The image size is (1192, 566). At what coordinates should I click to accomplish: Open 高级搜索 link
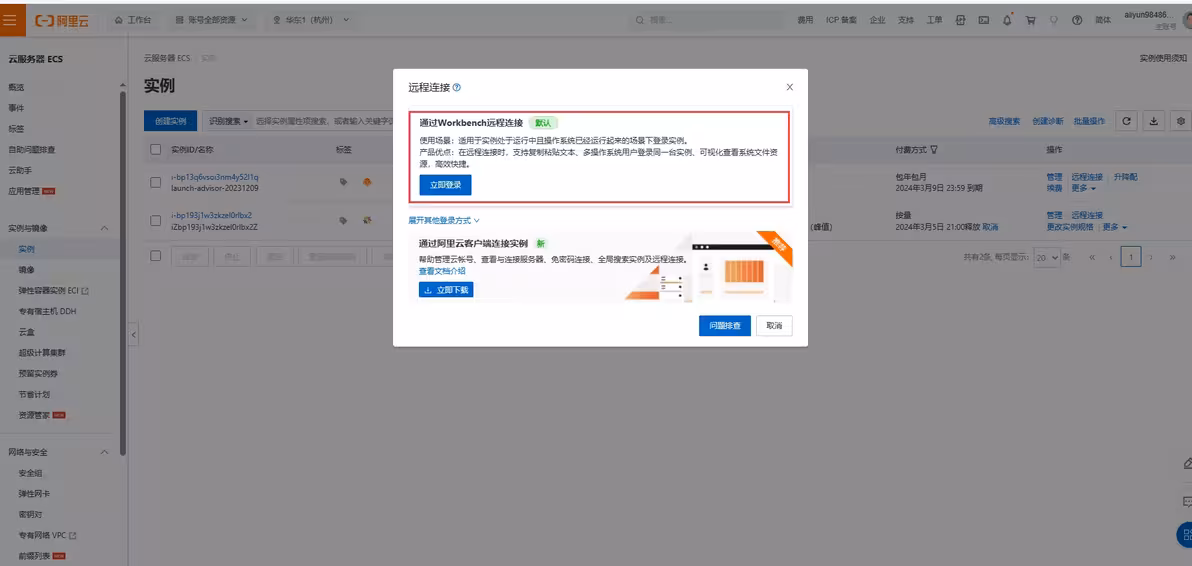point(1004,121)
